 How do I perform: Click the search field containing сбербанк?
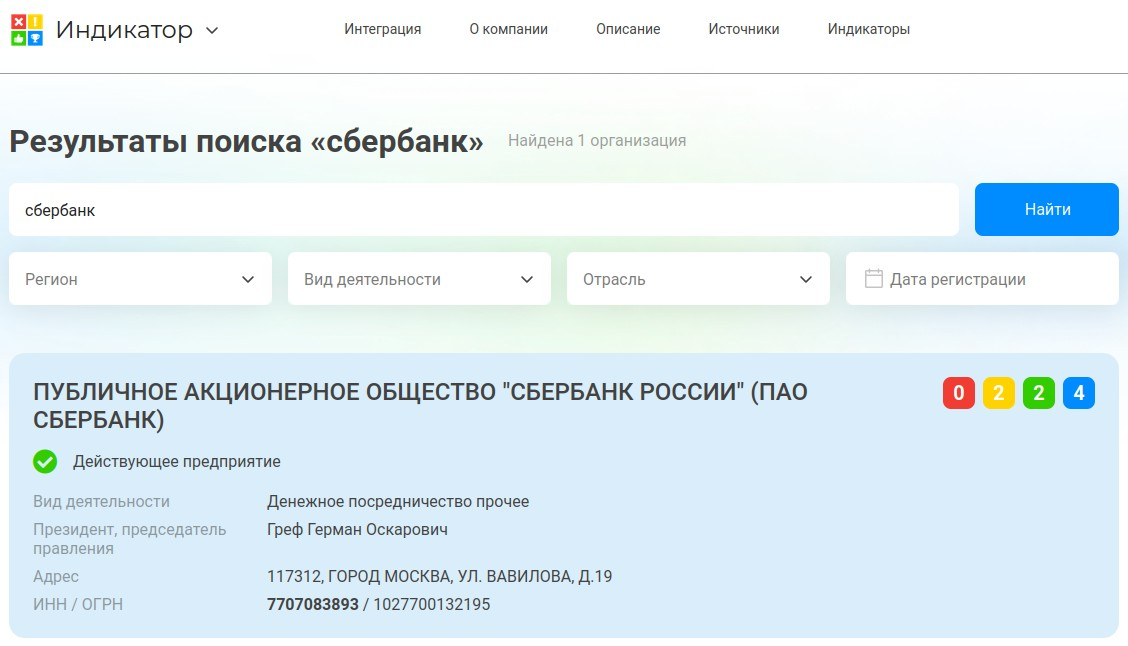pos(483,209)
